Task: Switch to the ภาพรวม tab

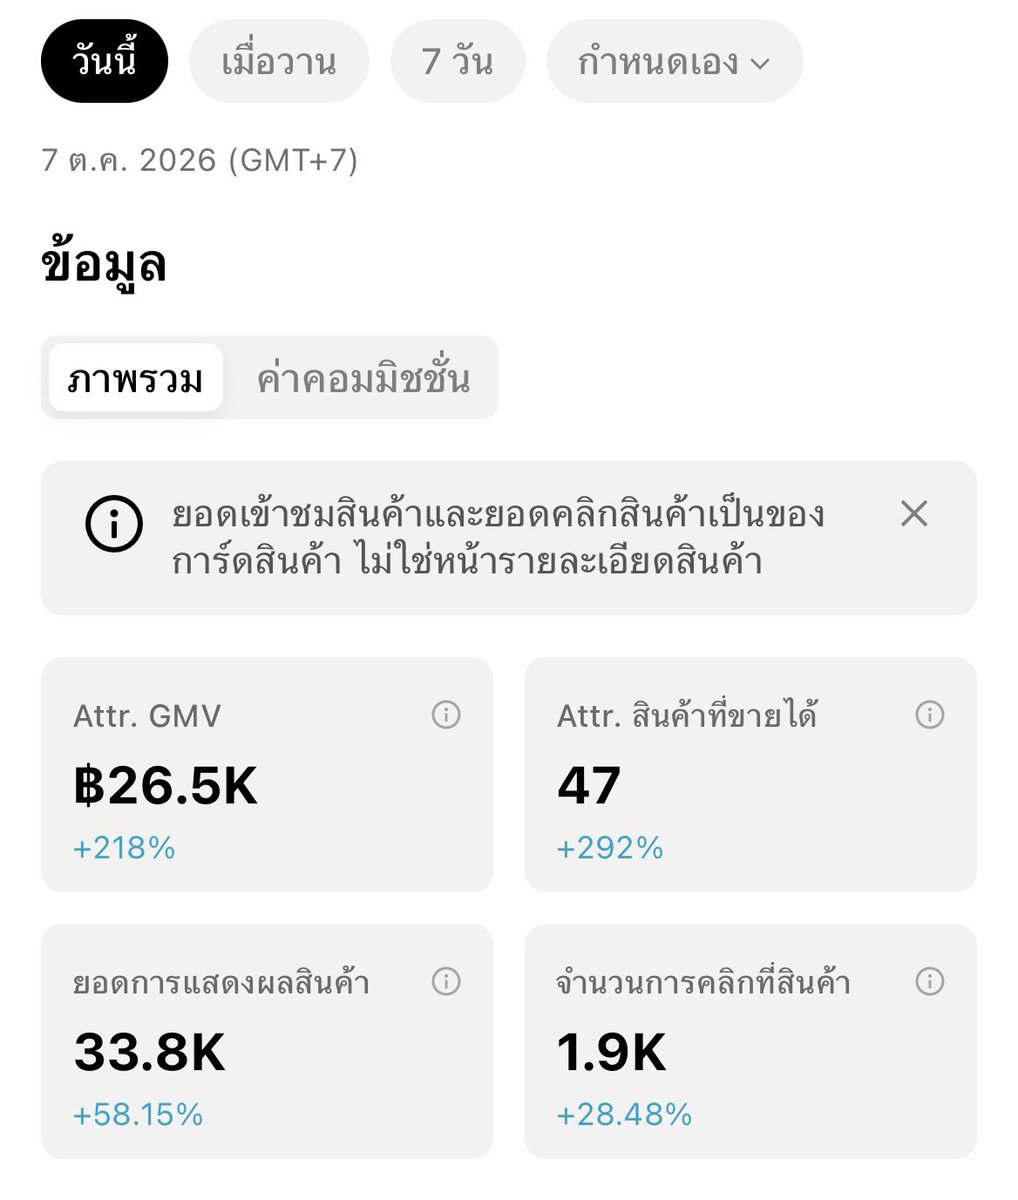Action: [136, 378]
